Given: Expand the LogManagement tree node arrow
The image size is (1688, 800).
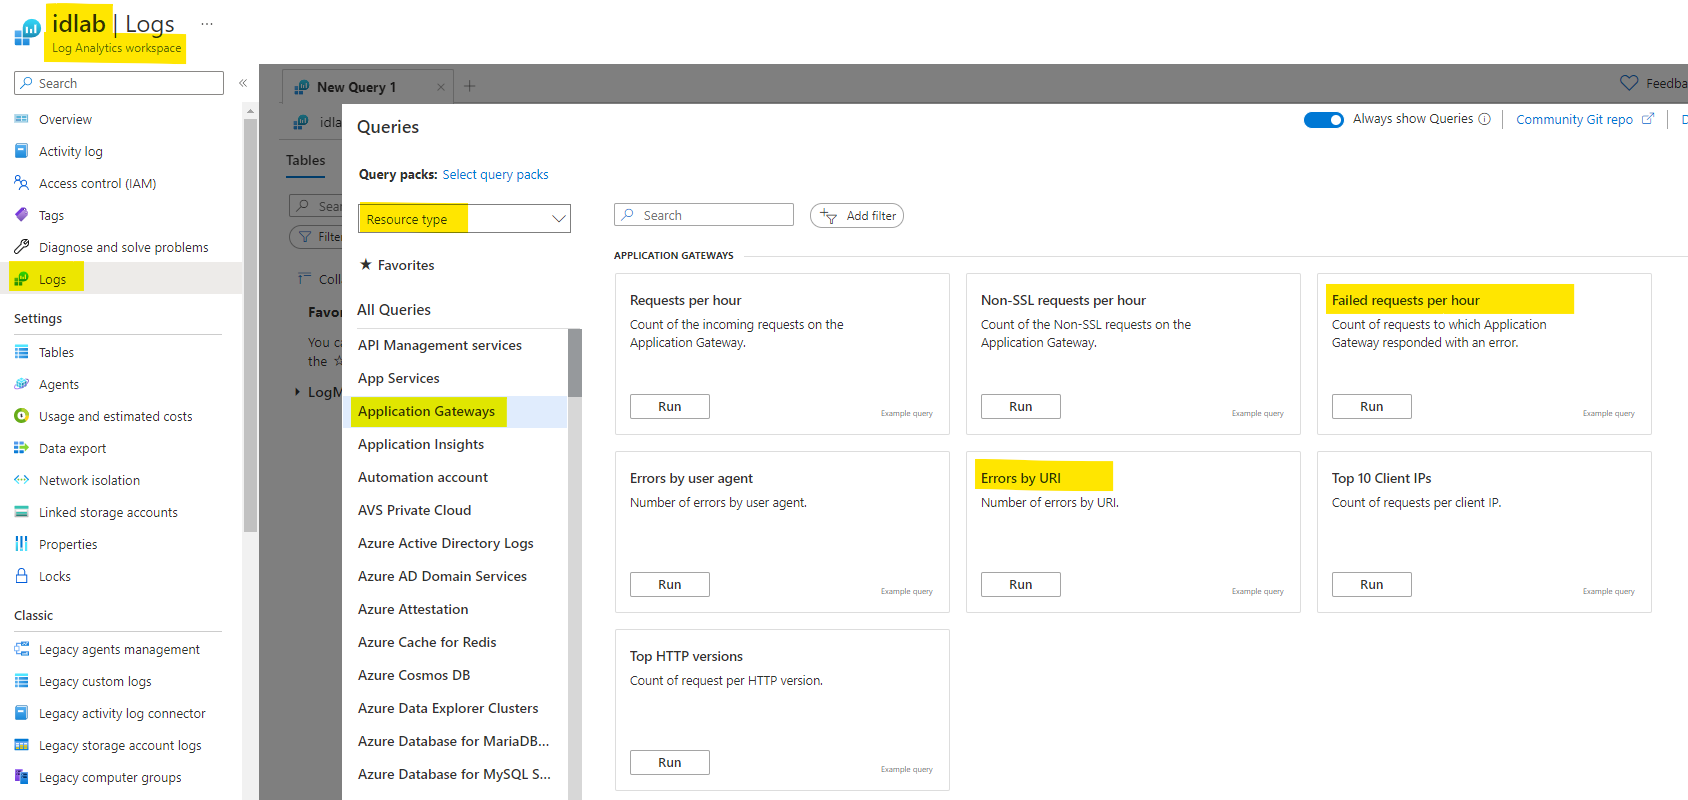Looking at the screenshot, I should (x=297, y=392).
